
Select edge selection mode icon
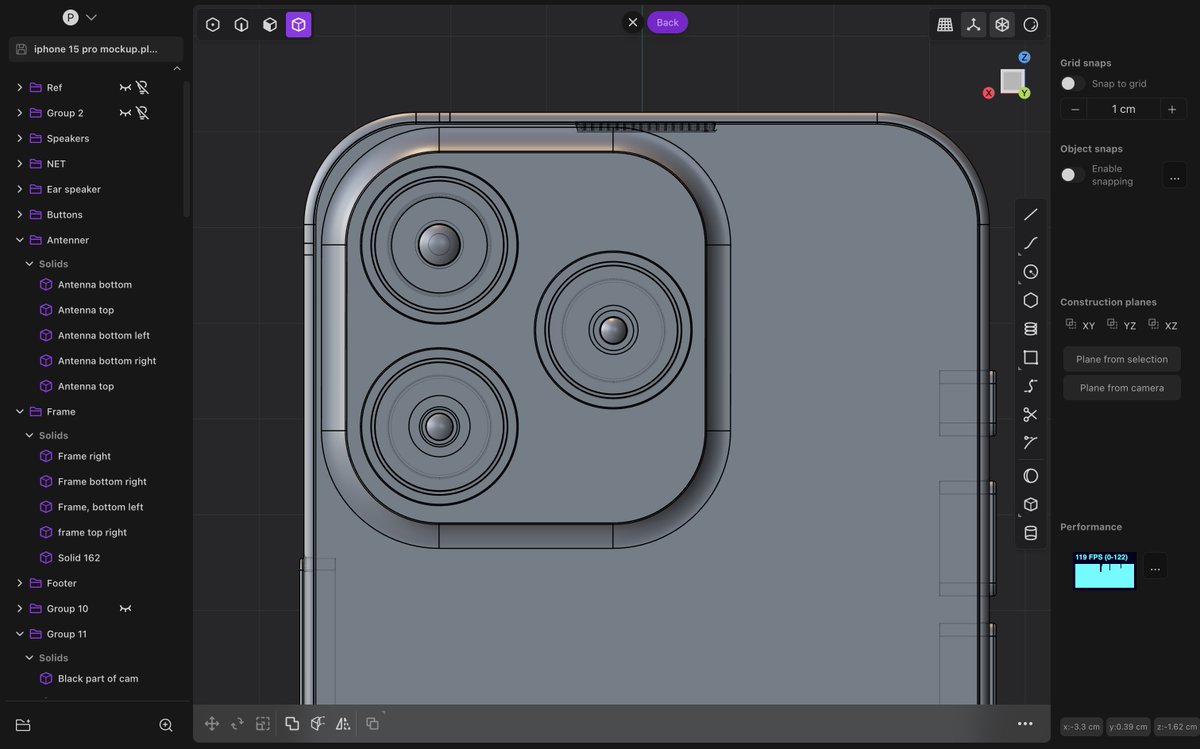241,24
